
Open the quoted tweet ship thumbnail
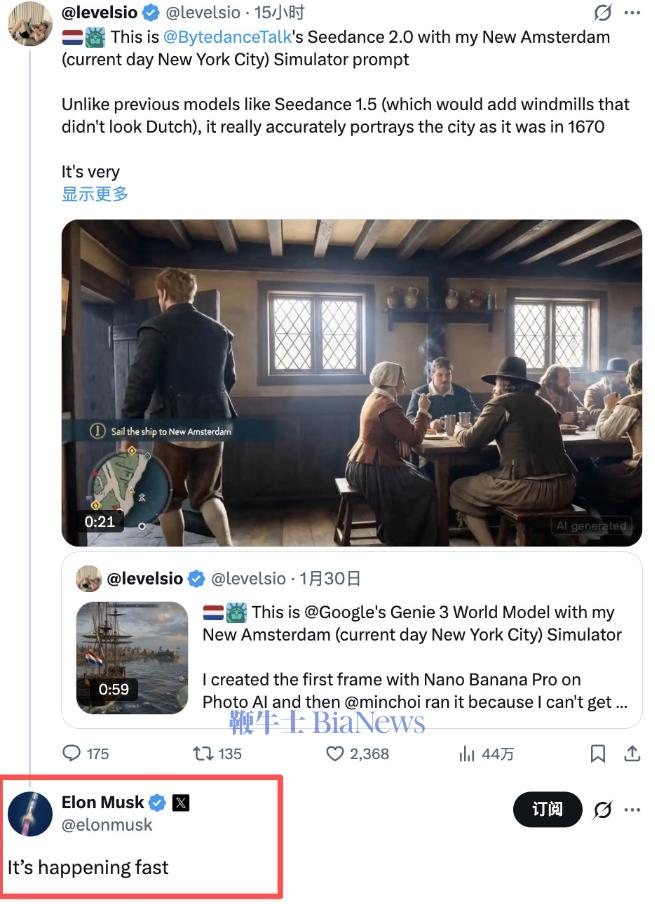pyautogui.click(x=132, y=657)
